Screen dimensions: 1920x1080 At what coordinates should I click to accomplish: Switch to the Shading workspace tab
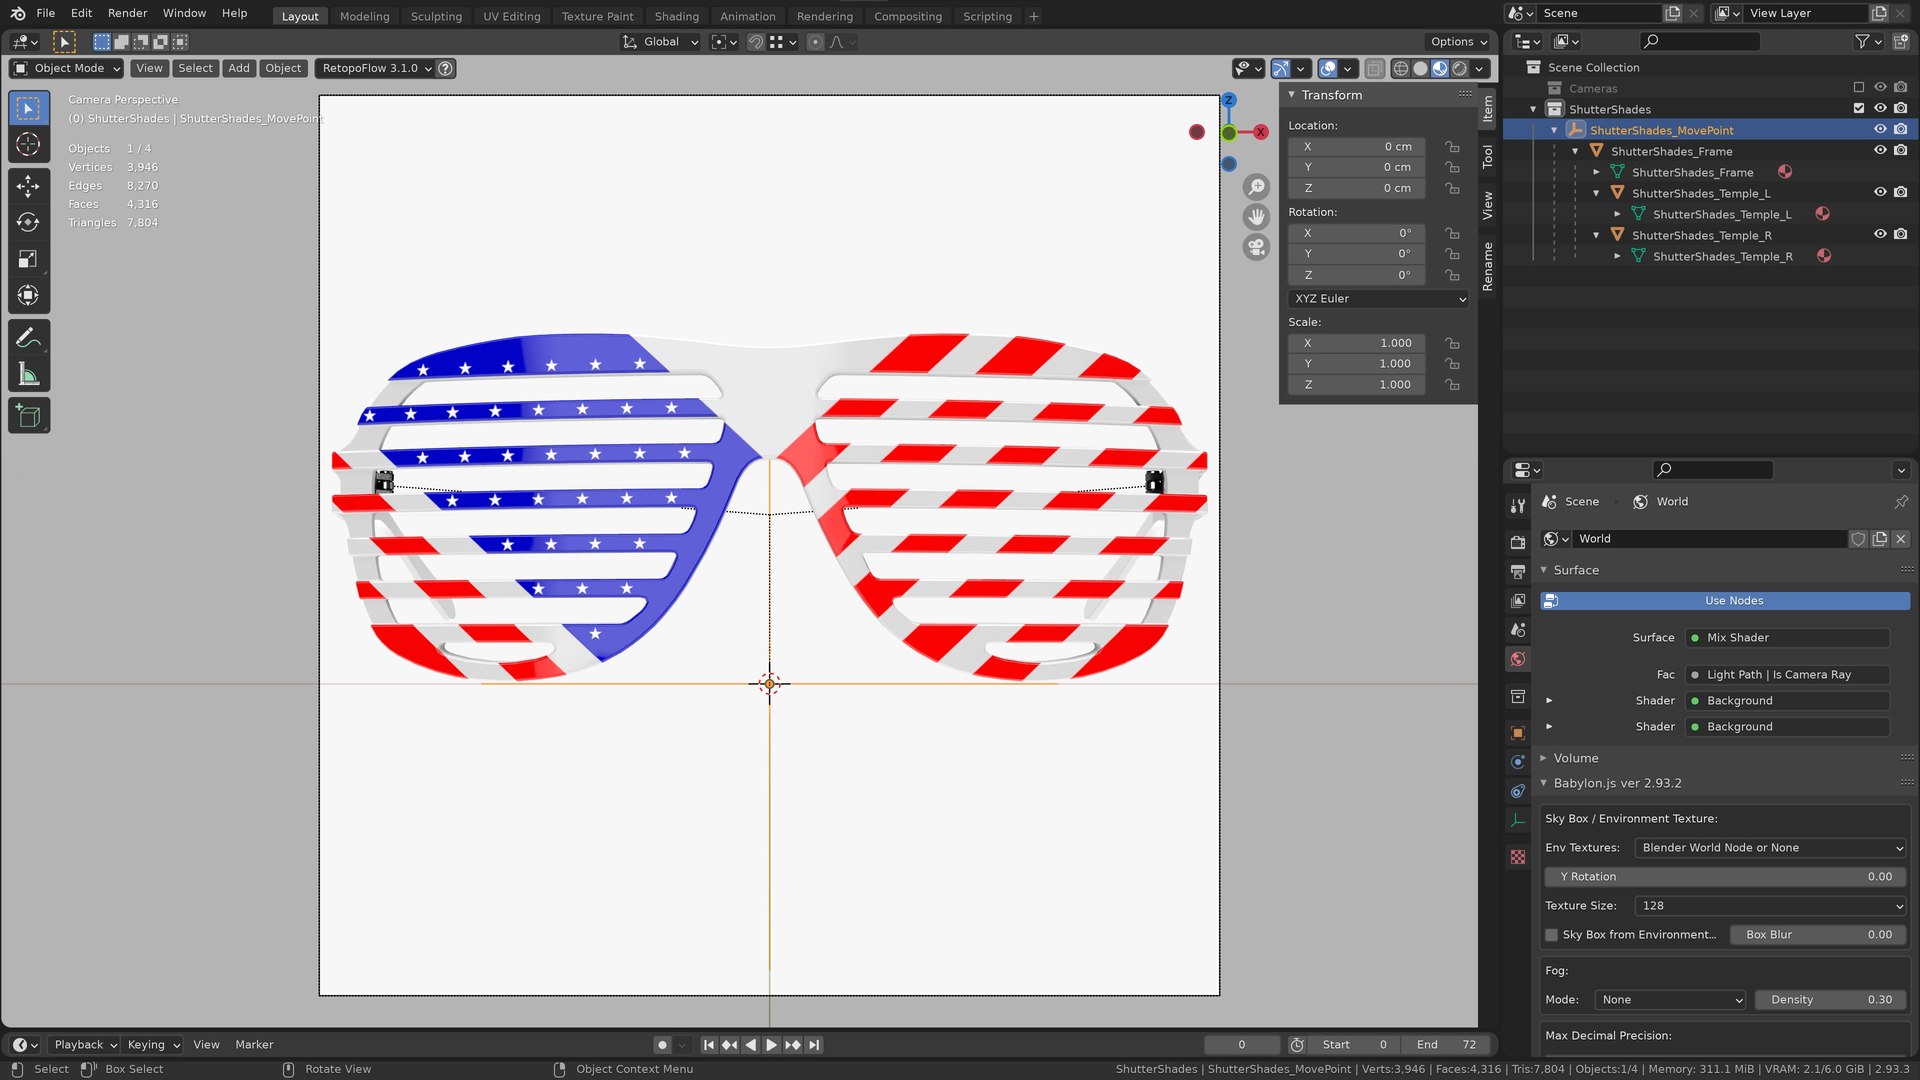click(676, 16)
